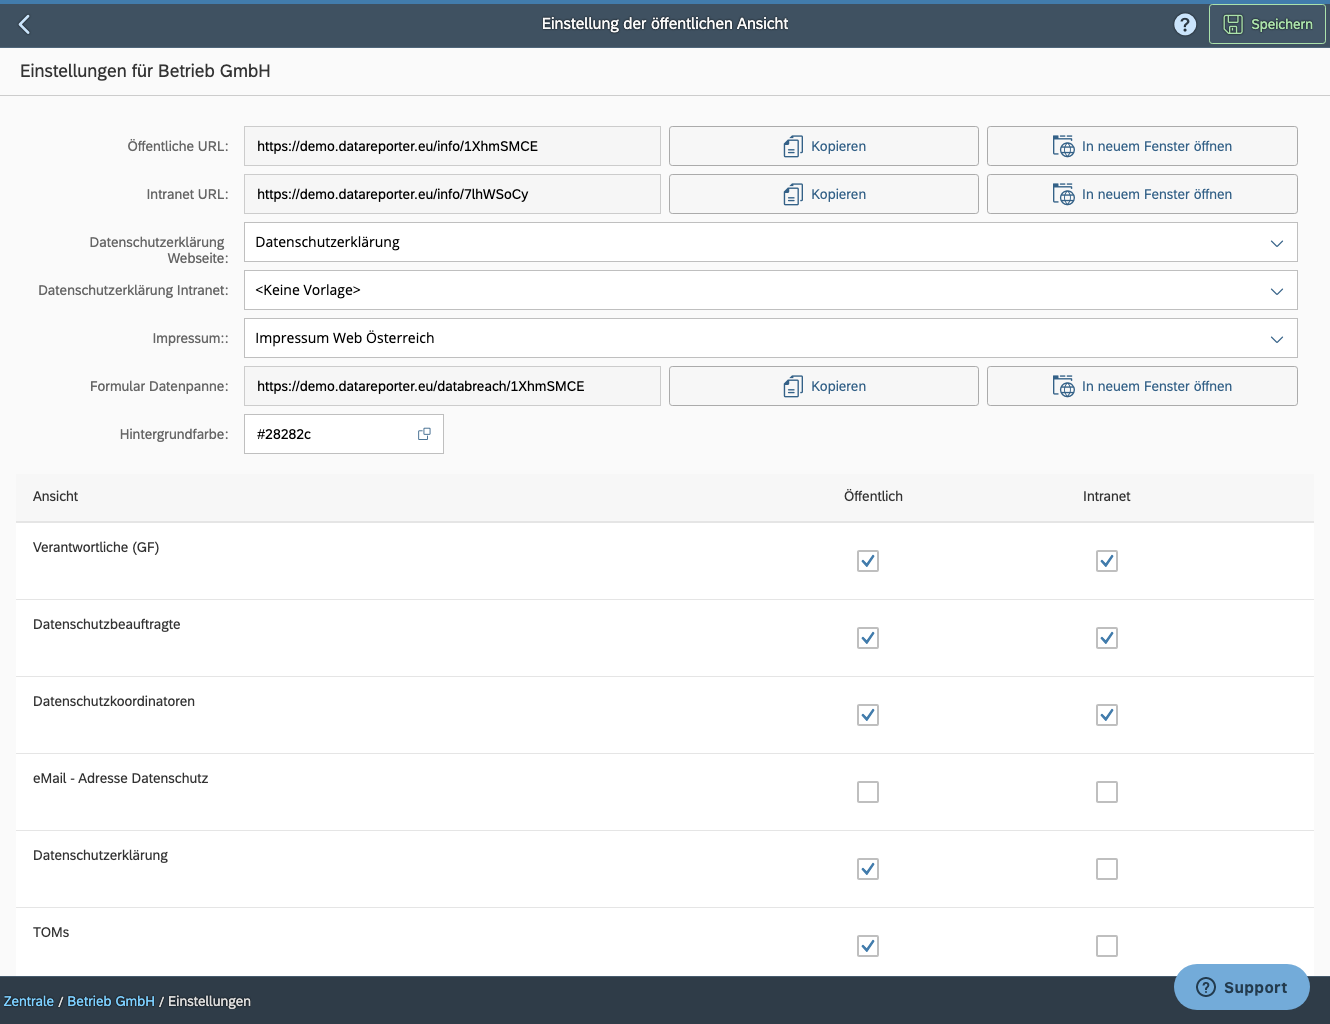Expand the Datenschutzerklärung Intranet selection list
Screen dimensions: 1330x1024
(x=1276, y=290)
